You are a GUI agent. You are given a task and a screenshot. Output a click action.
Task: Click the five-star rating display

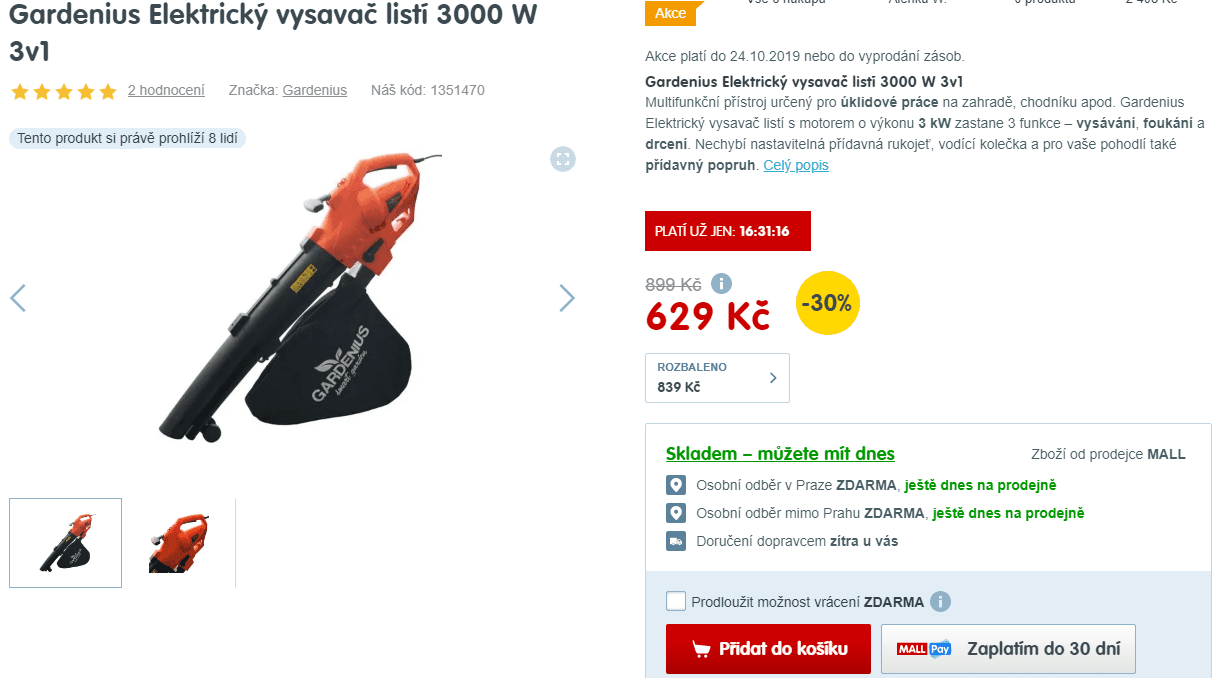[64, 91]
